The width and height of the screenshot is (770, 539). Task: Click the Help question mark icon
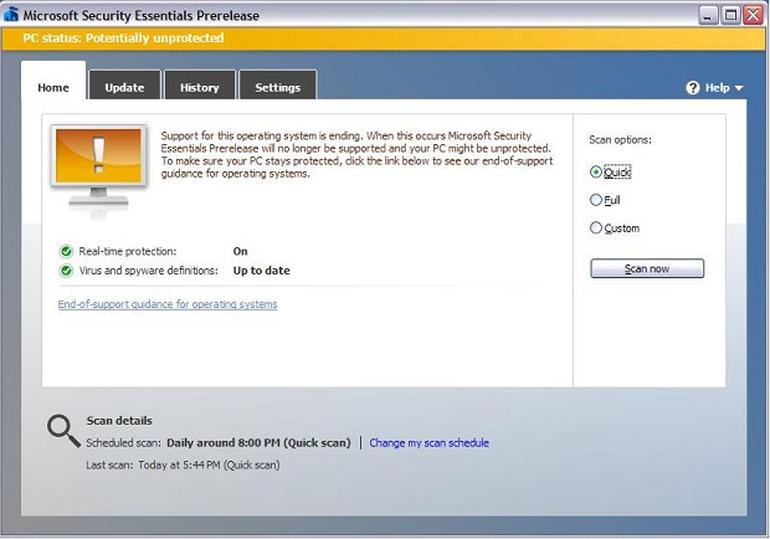click(692, 88)
